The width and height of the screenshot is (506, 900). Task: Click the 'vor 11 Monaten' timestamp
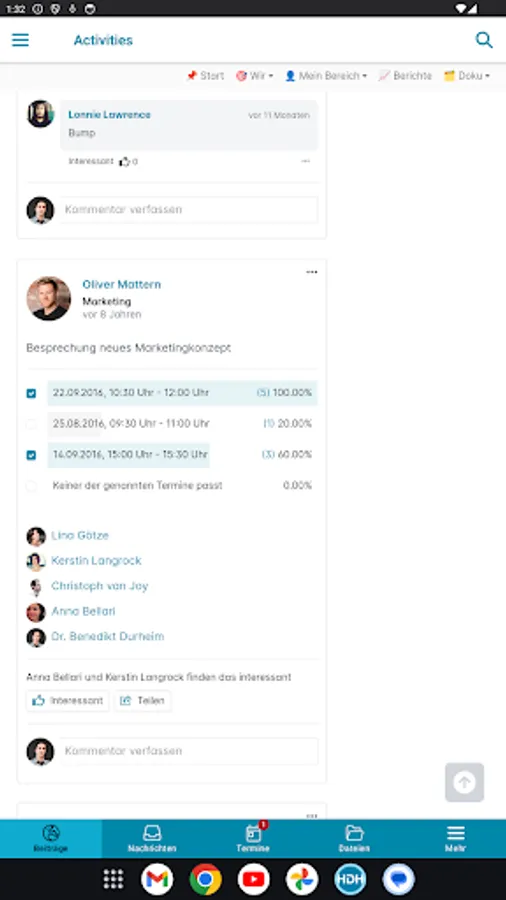tap(279, 115)
